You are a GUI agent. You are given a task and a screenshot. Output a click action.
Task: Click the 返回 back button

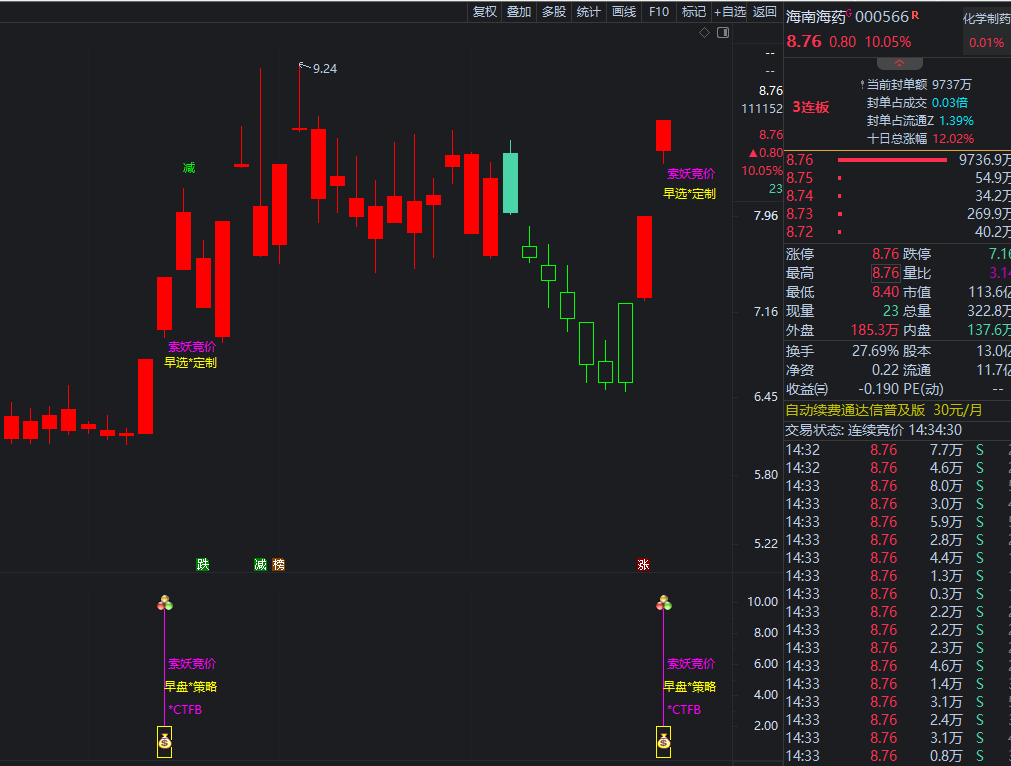(765, 12)
